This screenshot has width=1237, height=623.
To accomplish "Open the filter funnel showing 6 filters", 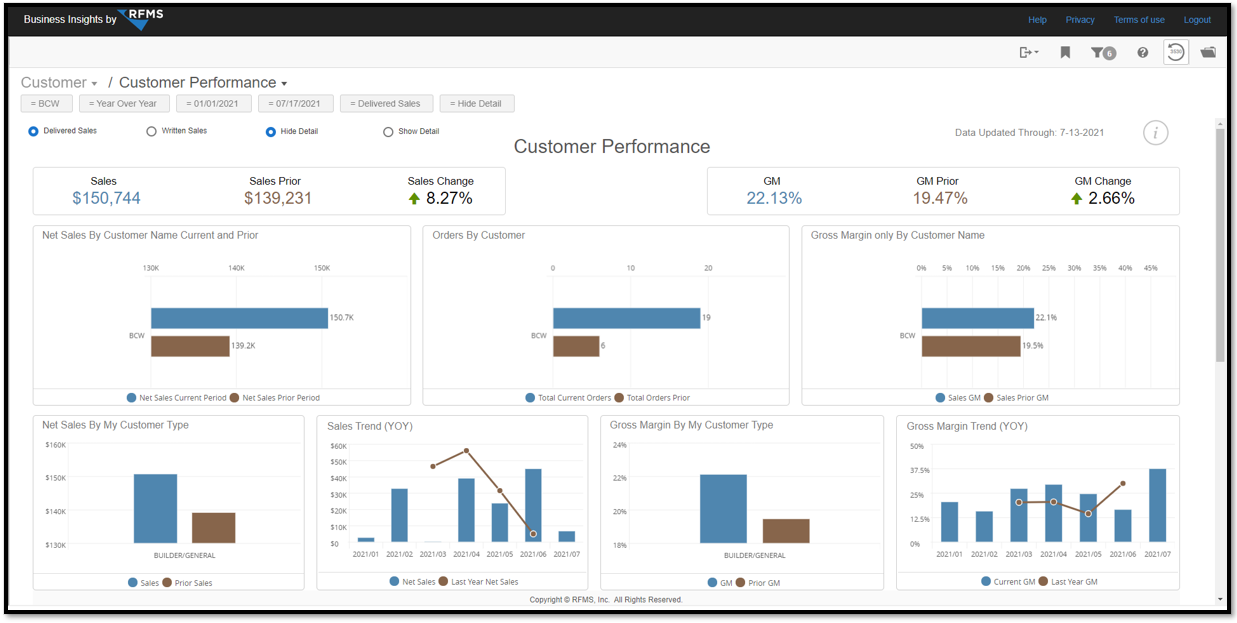I will pos(1103,53).
